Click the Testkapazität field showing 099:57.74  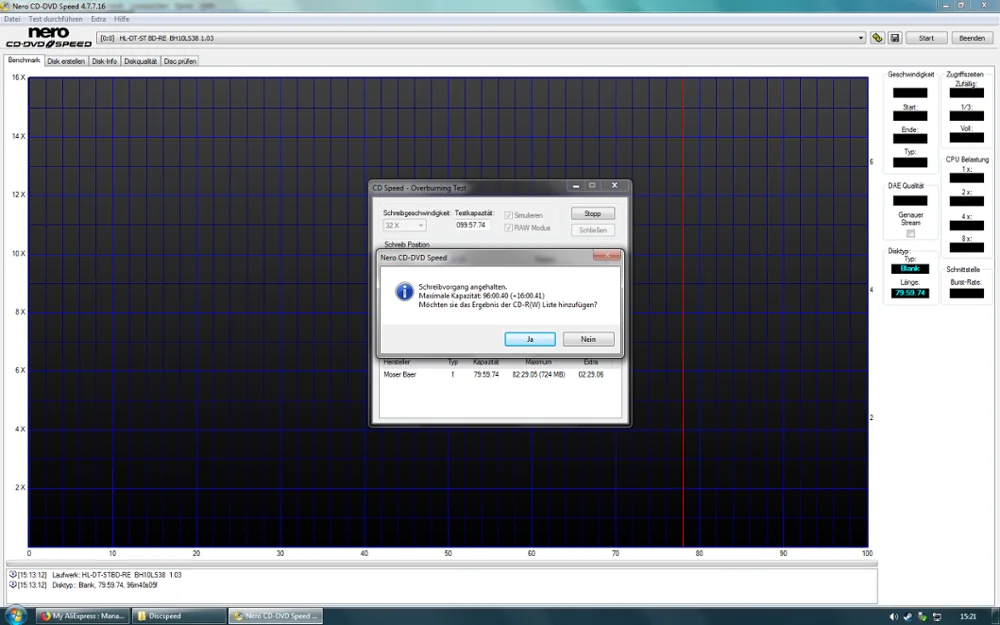click(x=471, y=225)
